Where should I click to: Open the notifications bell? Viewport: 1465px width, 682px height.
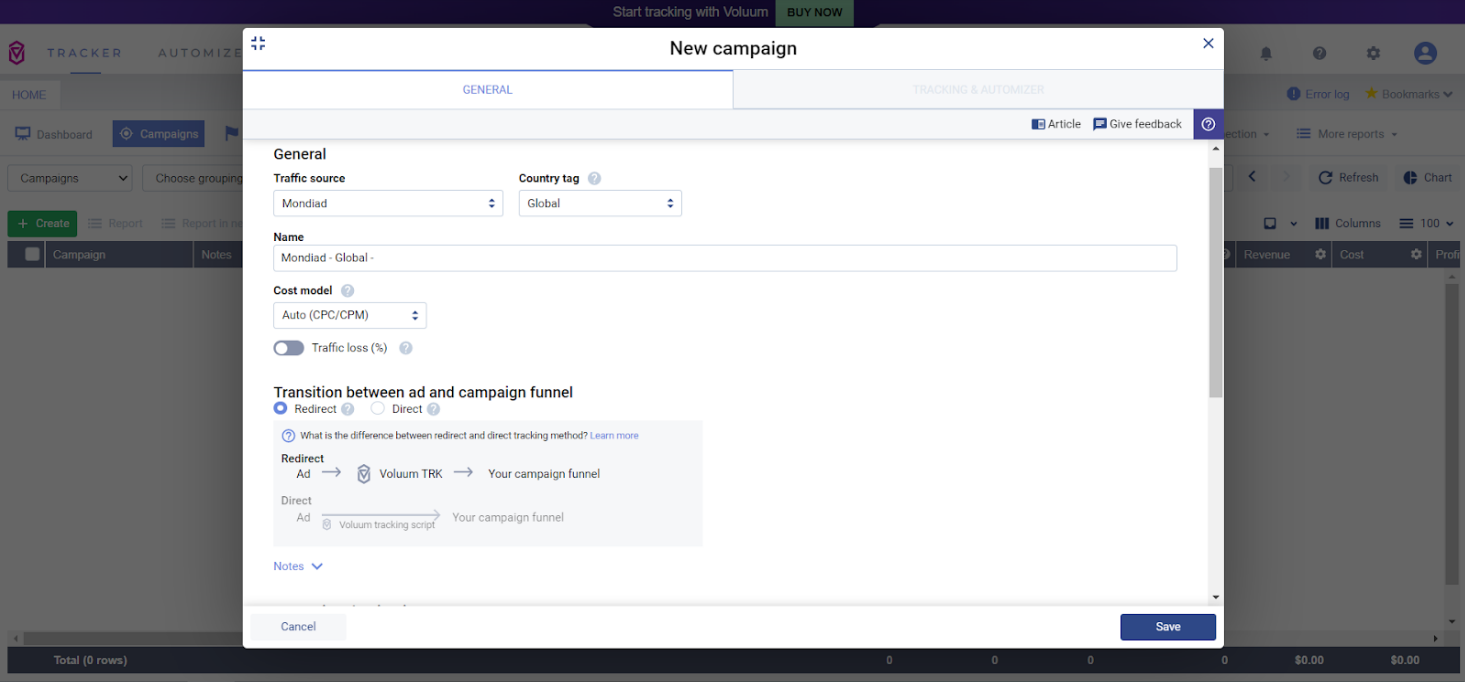[x=1266, y=54]
